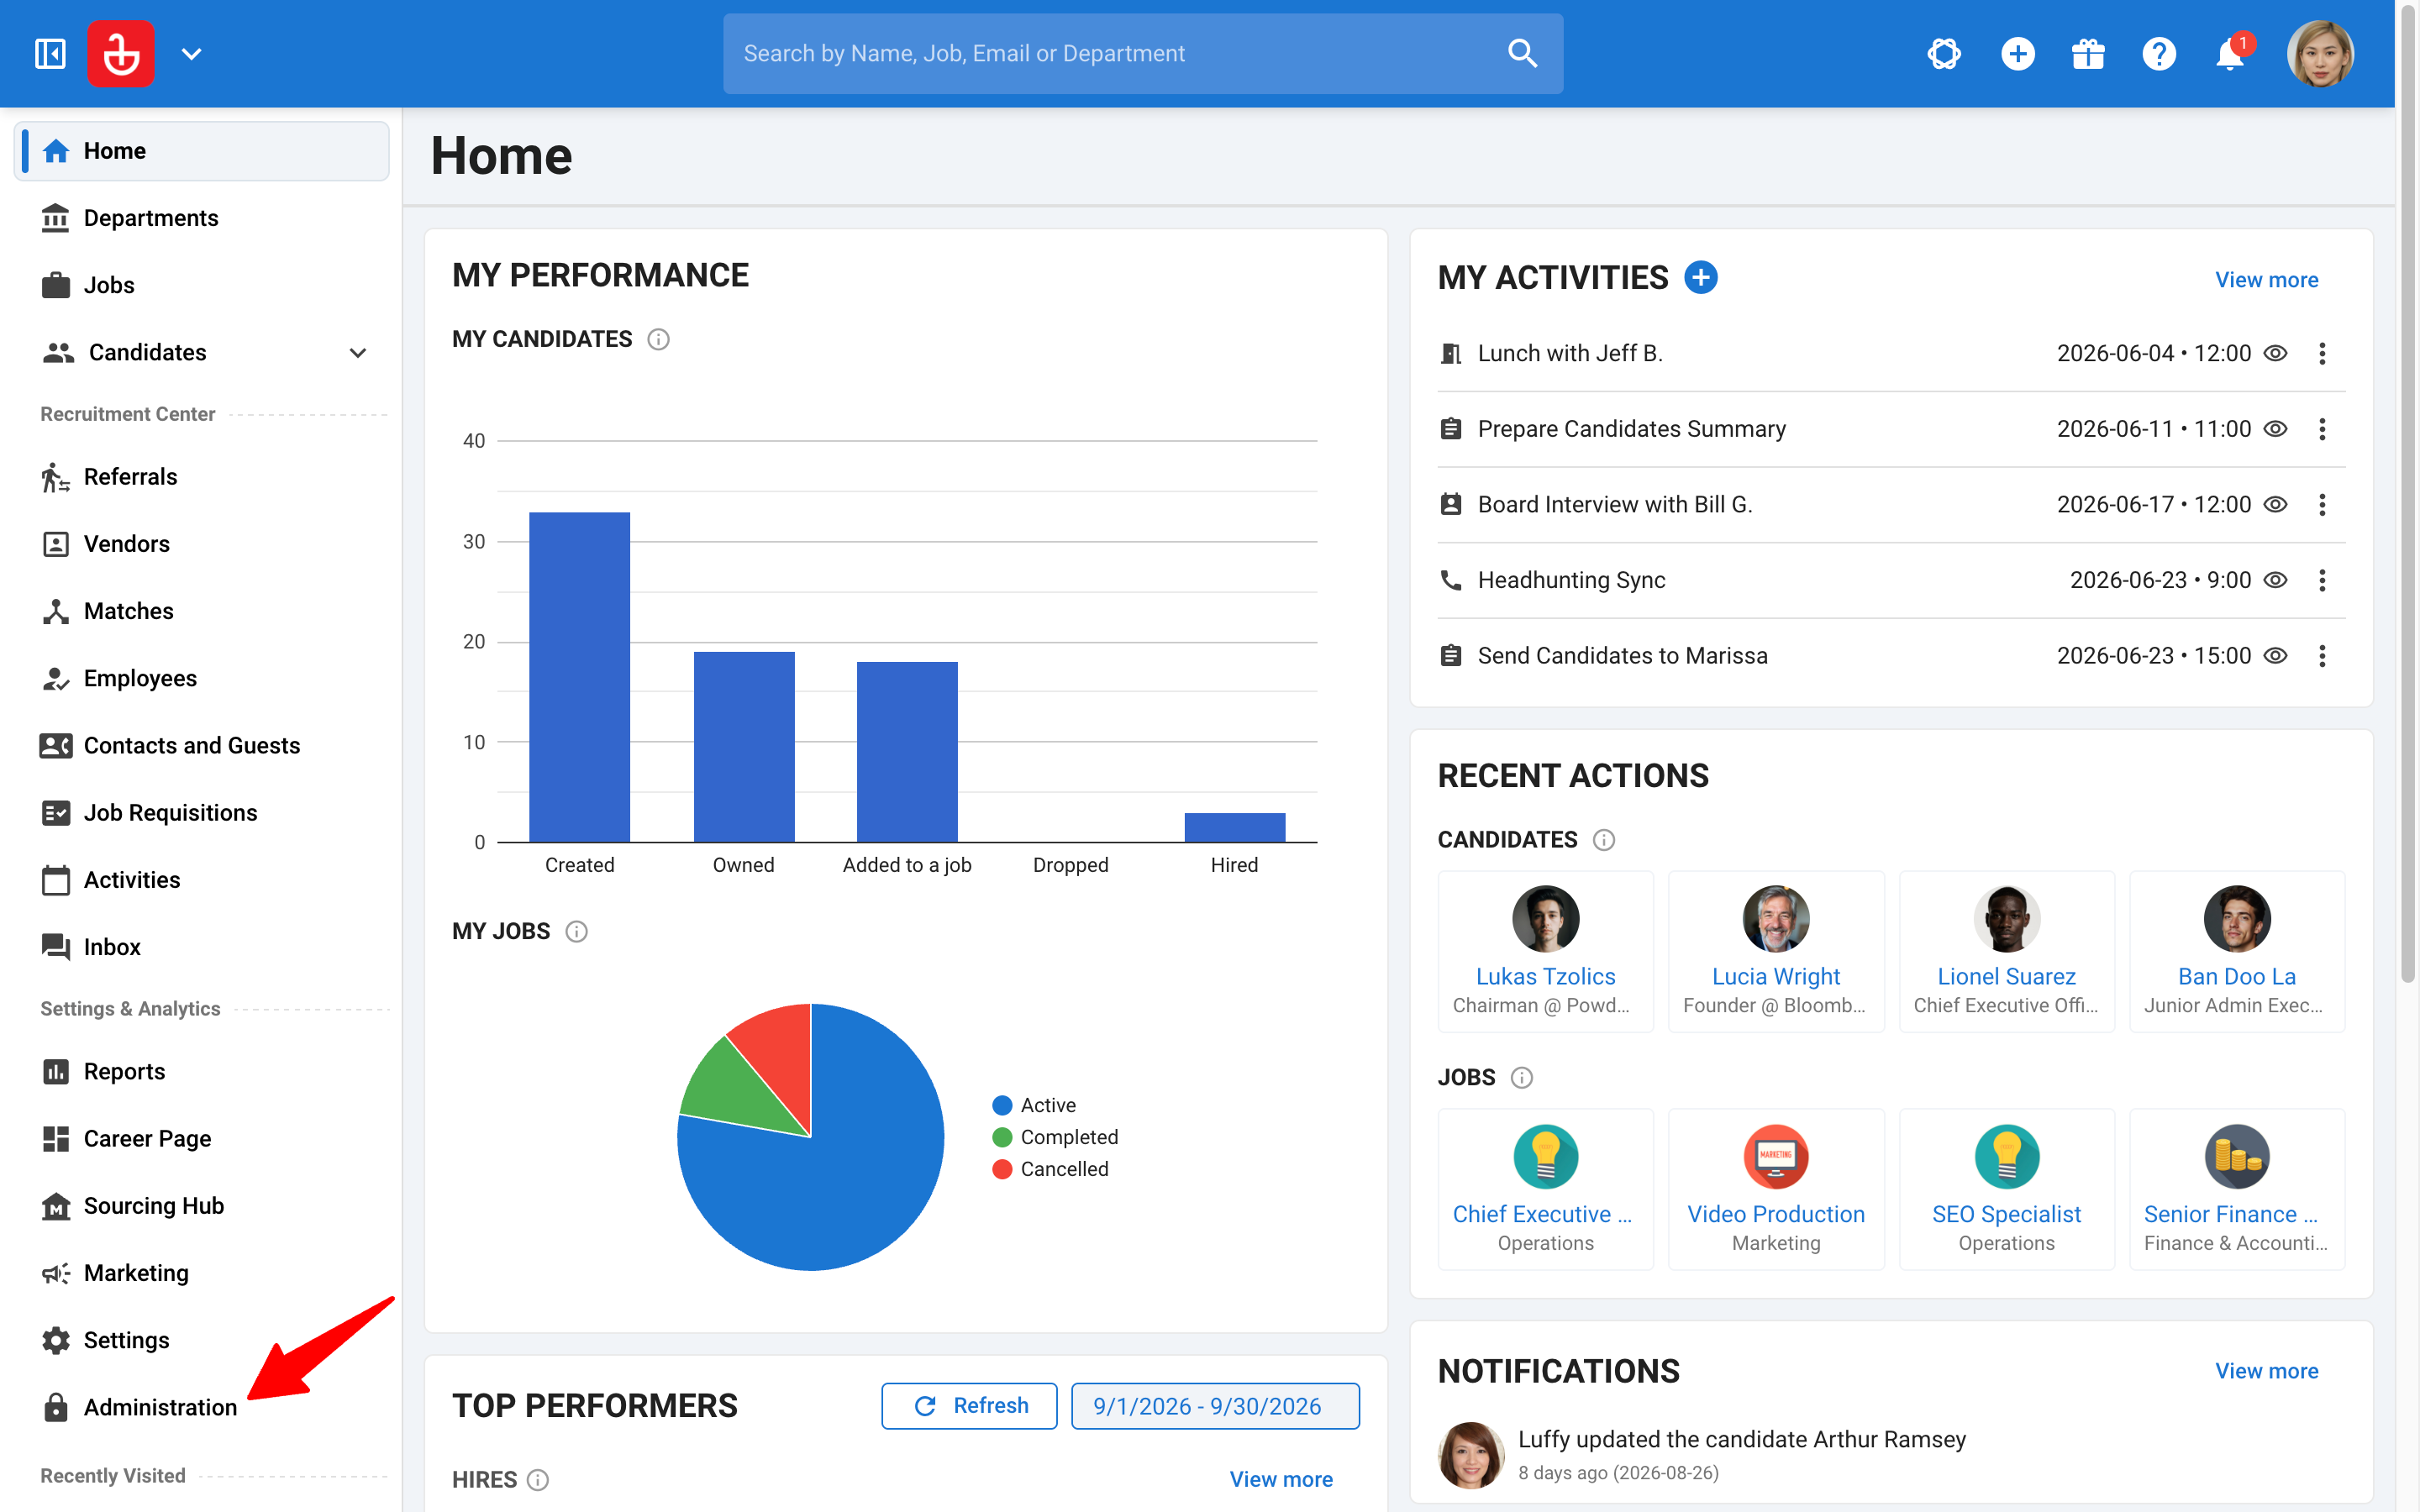This screenshot has height=1512, width=2420.
Task: Show info for My Jobs chart
Action: [576, 931]
